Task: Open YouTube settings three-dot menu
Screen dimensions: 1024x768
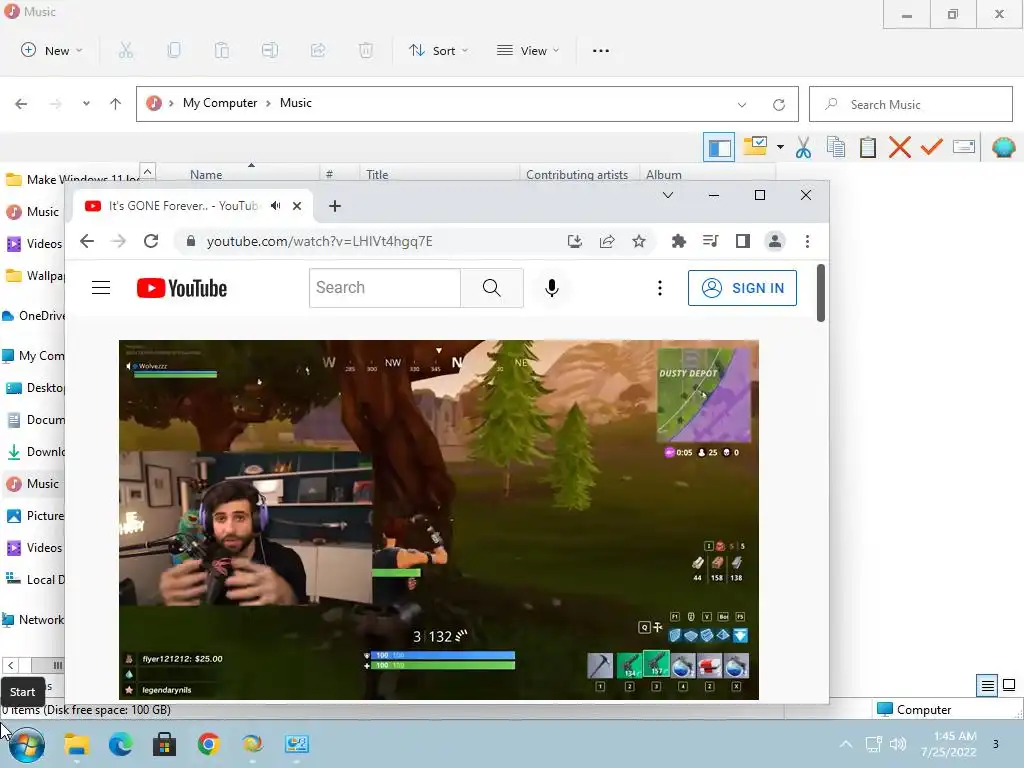Action: [660, 287]
